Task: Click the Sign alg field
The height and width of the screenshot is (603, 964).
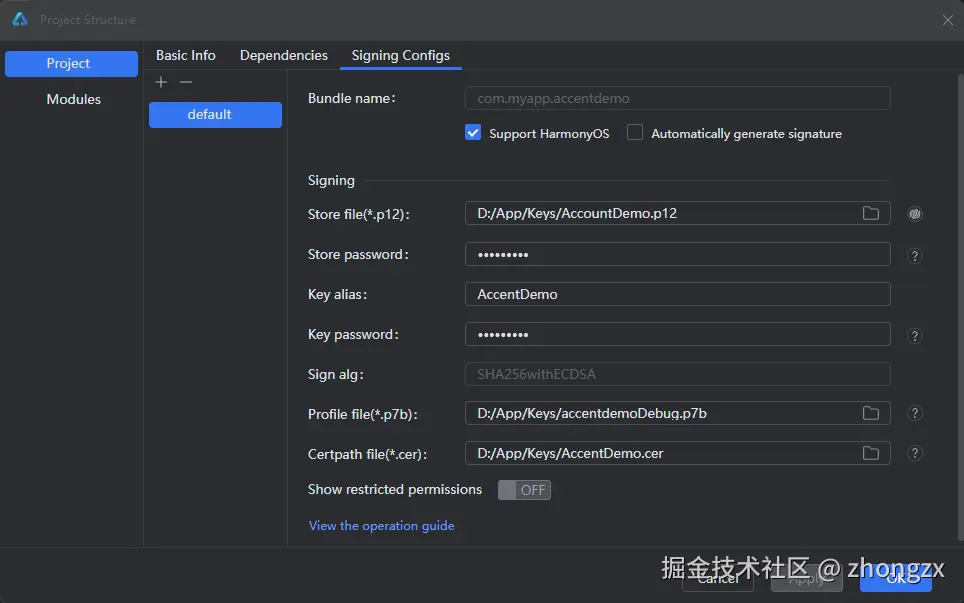Action: point(678,374)
